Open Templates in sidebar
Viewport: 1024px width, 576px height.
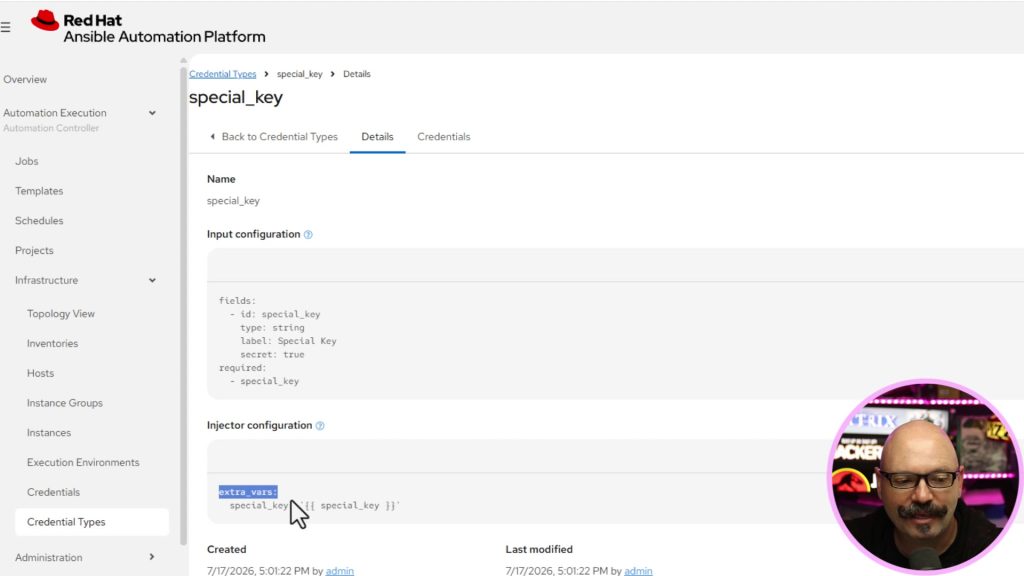(39, 191)
